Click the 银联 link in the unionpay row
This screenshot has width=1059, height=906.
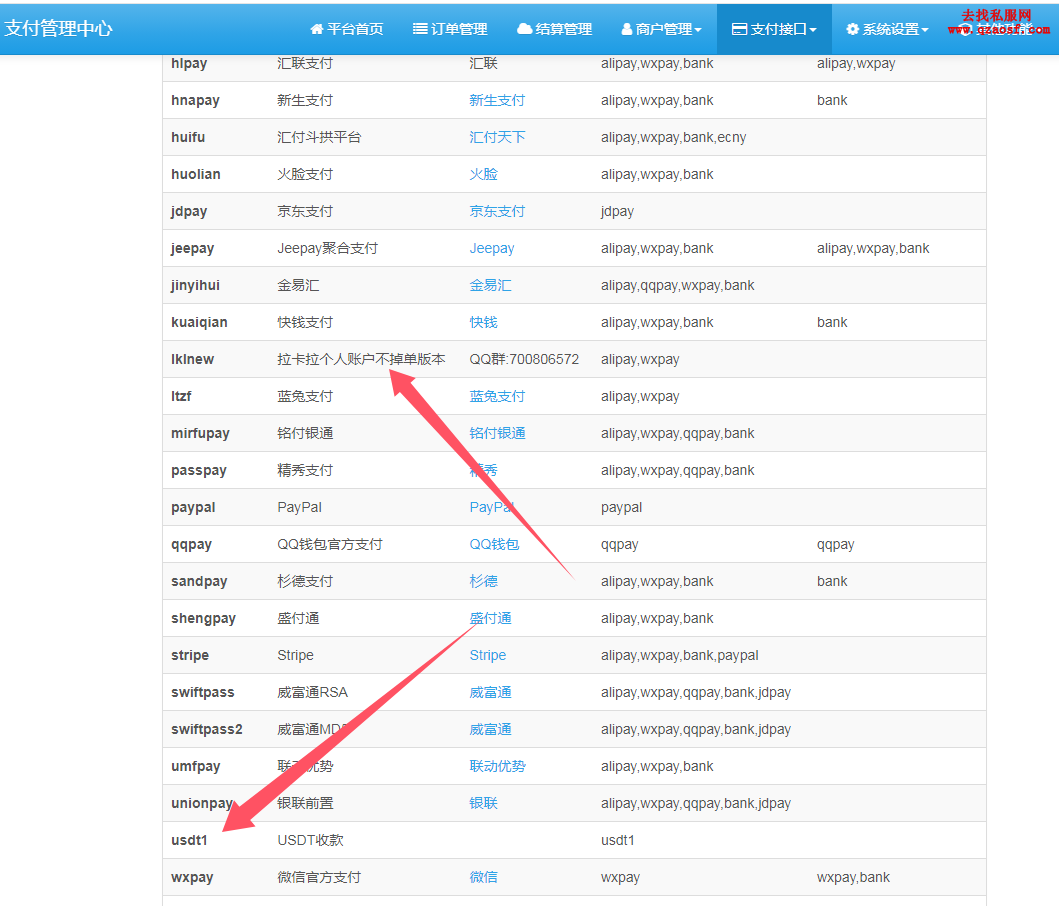coord(484,803)
